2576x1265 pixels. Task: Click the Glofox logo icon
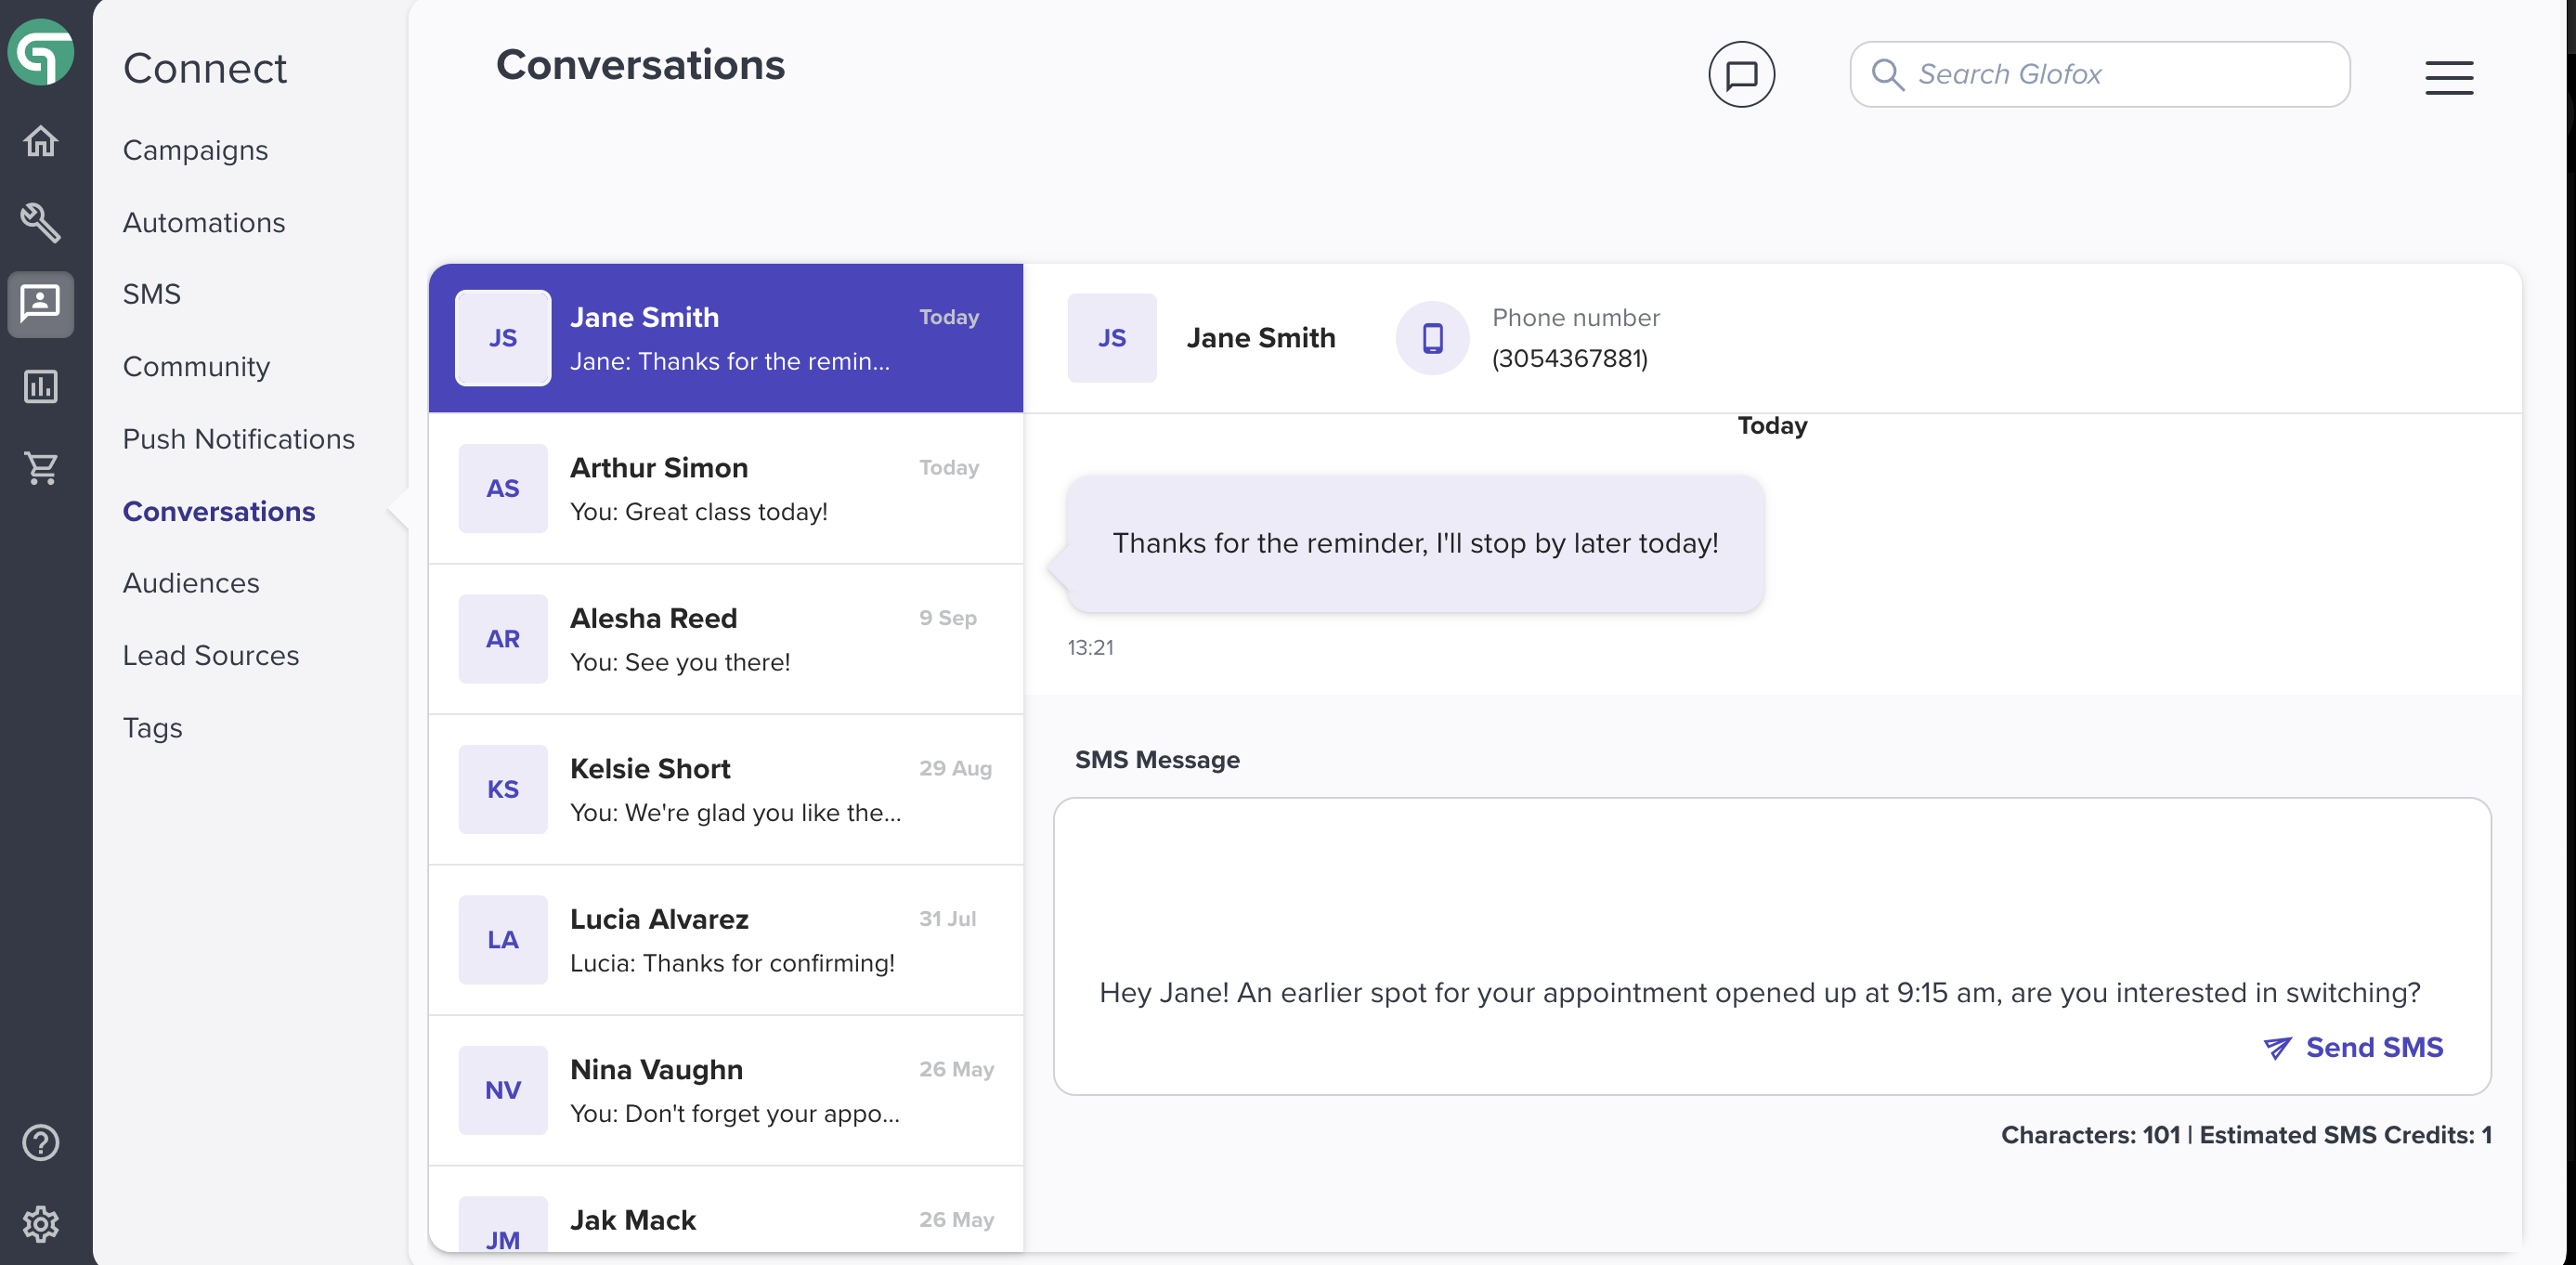click(41, 52)
